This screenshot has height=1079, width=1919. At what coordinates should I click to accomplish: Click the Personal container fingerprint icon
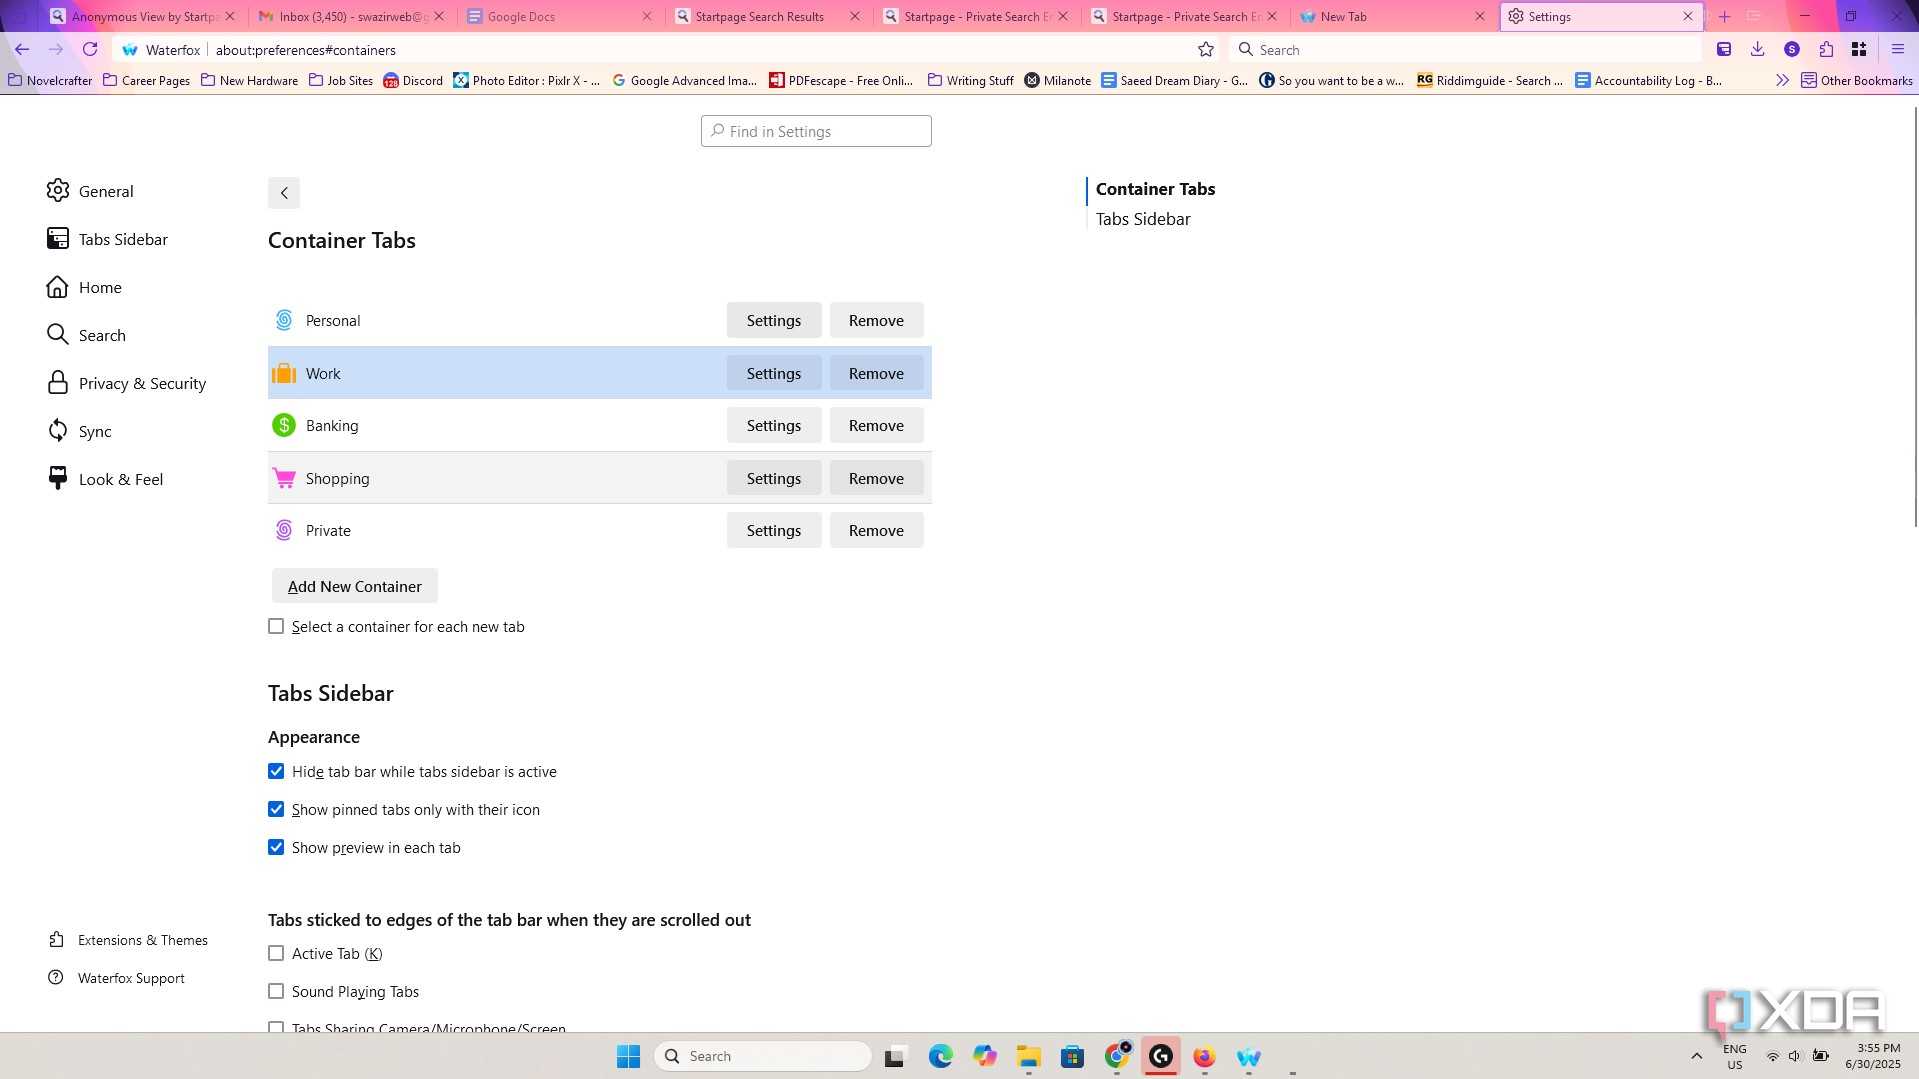point(284,320)
